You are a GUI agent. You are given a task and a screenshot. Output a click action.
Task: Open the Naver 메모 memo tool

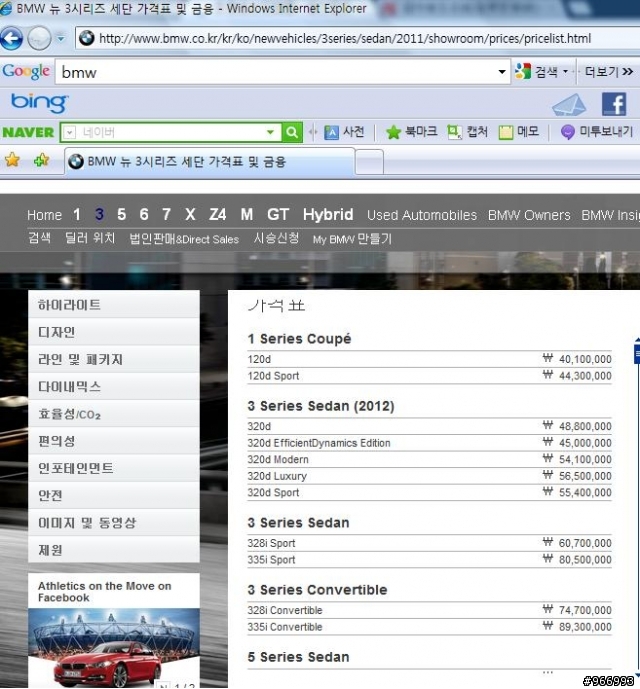click(519, 132)
